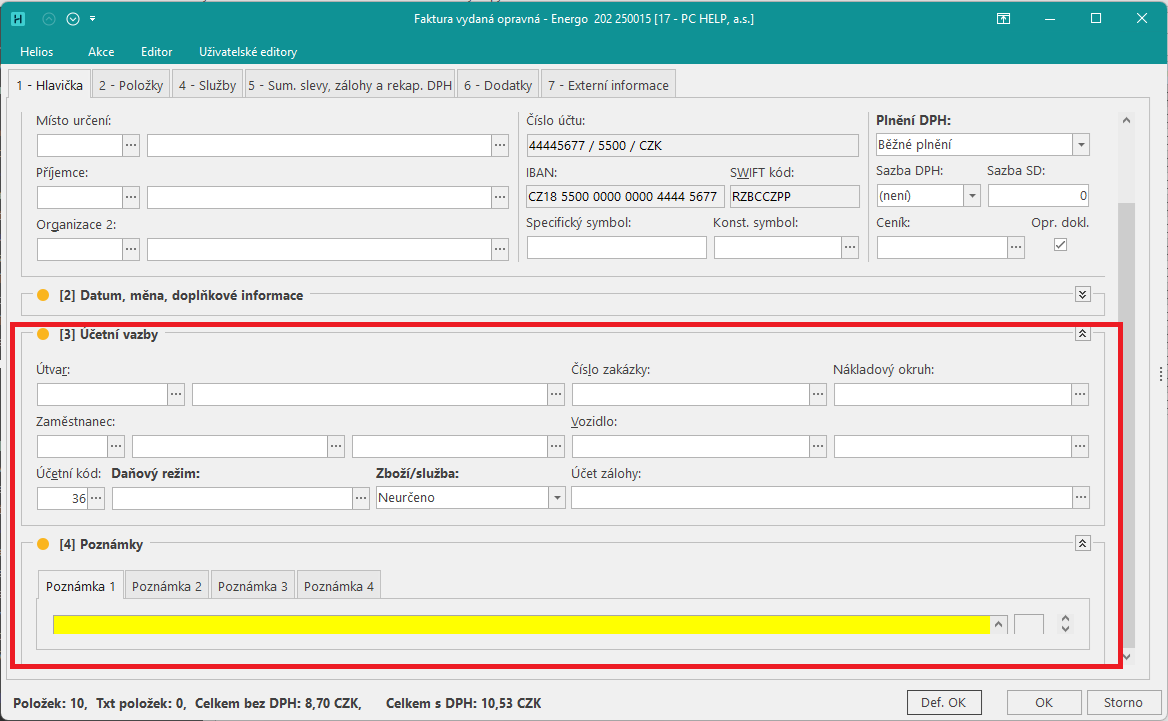Open Zboží/služba dropdown showing Neurčeno
1168x721 pixels.
click(556, 497)
